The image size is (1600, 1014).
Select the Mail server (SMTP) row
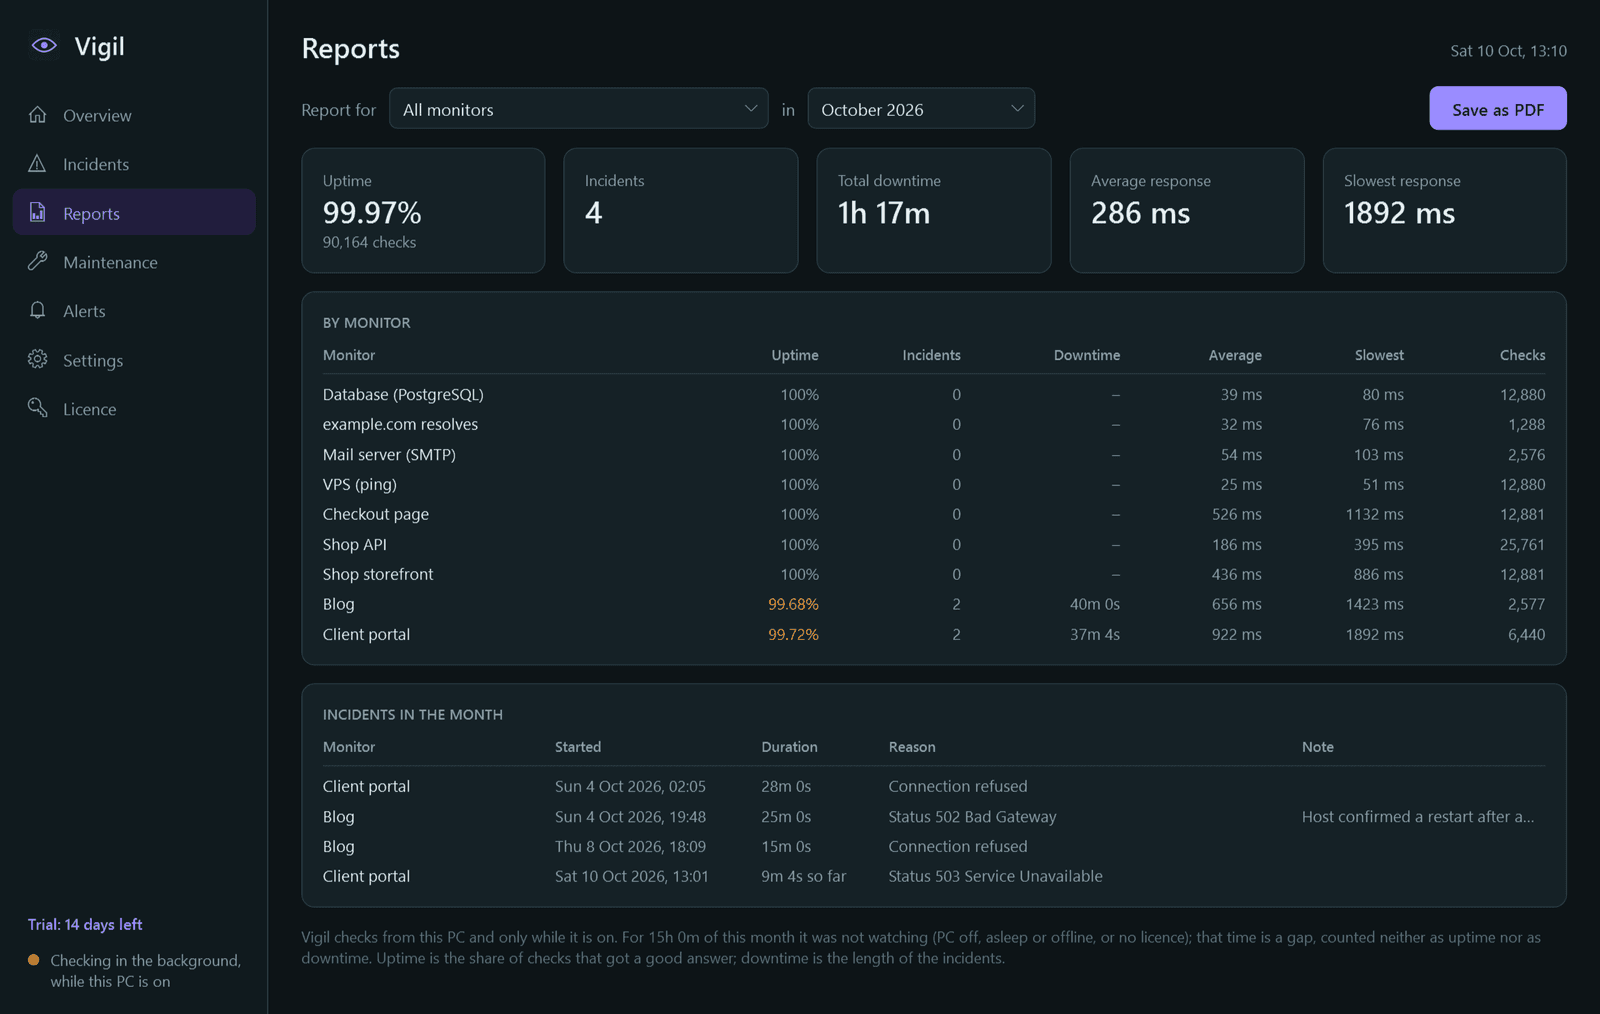tap(934, 455)
